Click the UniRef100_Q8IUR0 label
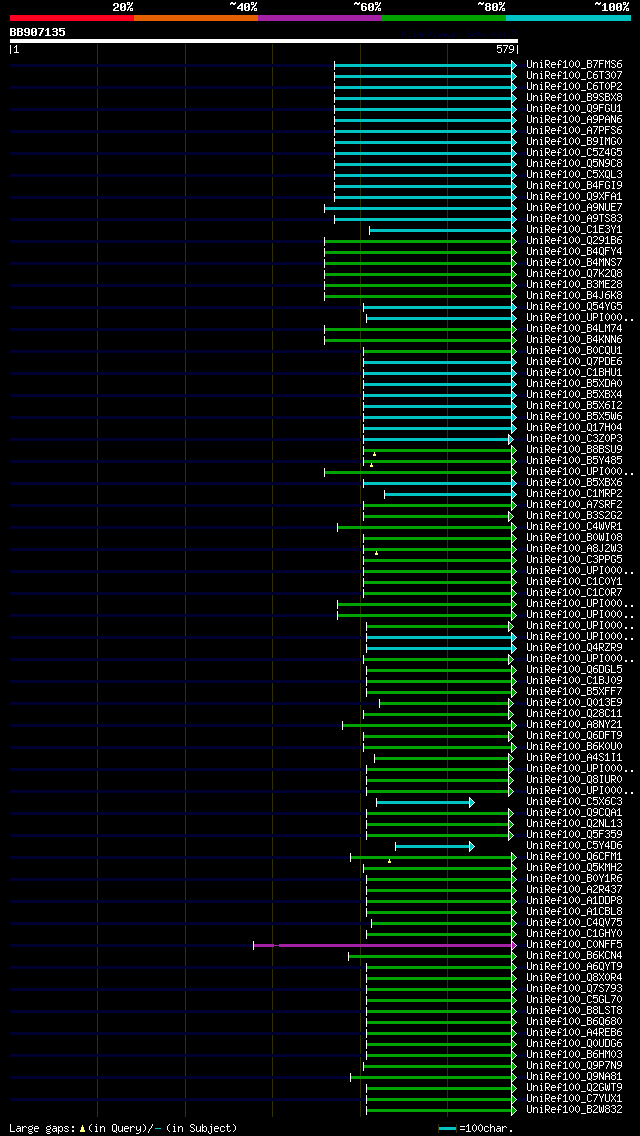This screenshot has height=1136, width=640. [574, 780]
